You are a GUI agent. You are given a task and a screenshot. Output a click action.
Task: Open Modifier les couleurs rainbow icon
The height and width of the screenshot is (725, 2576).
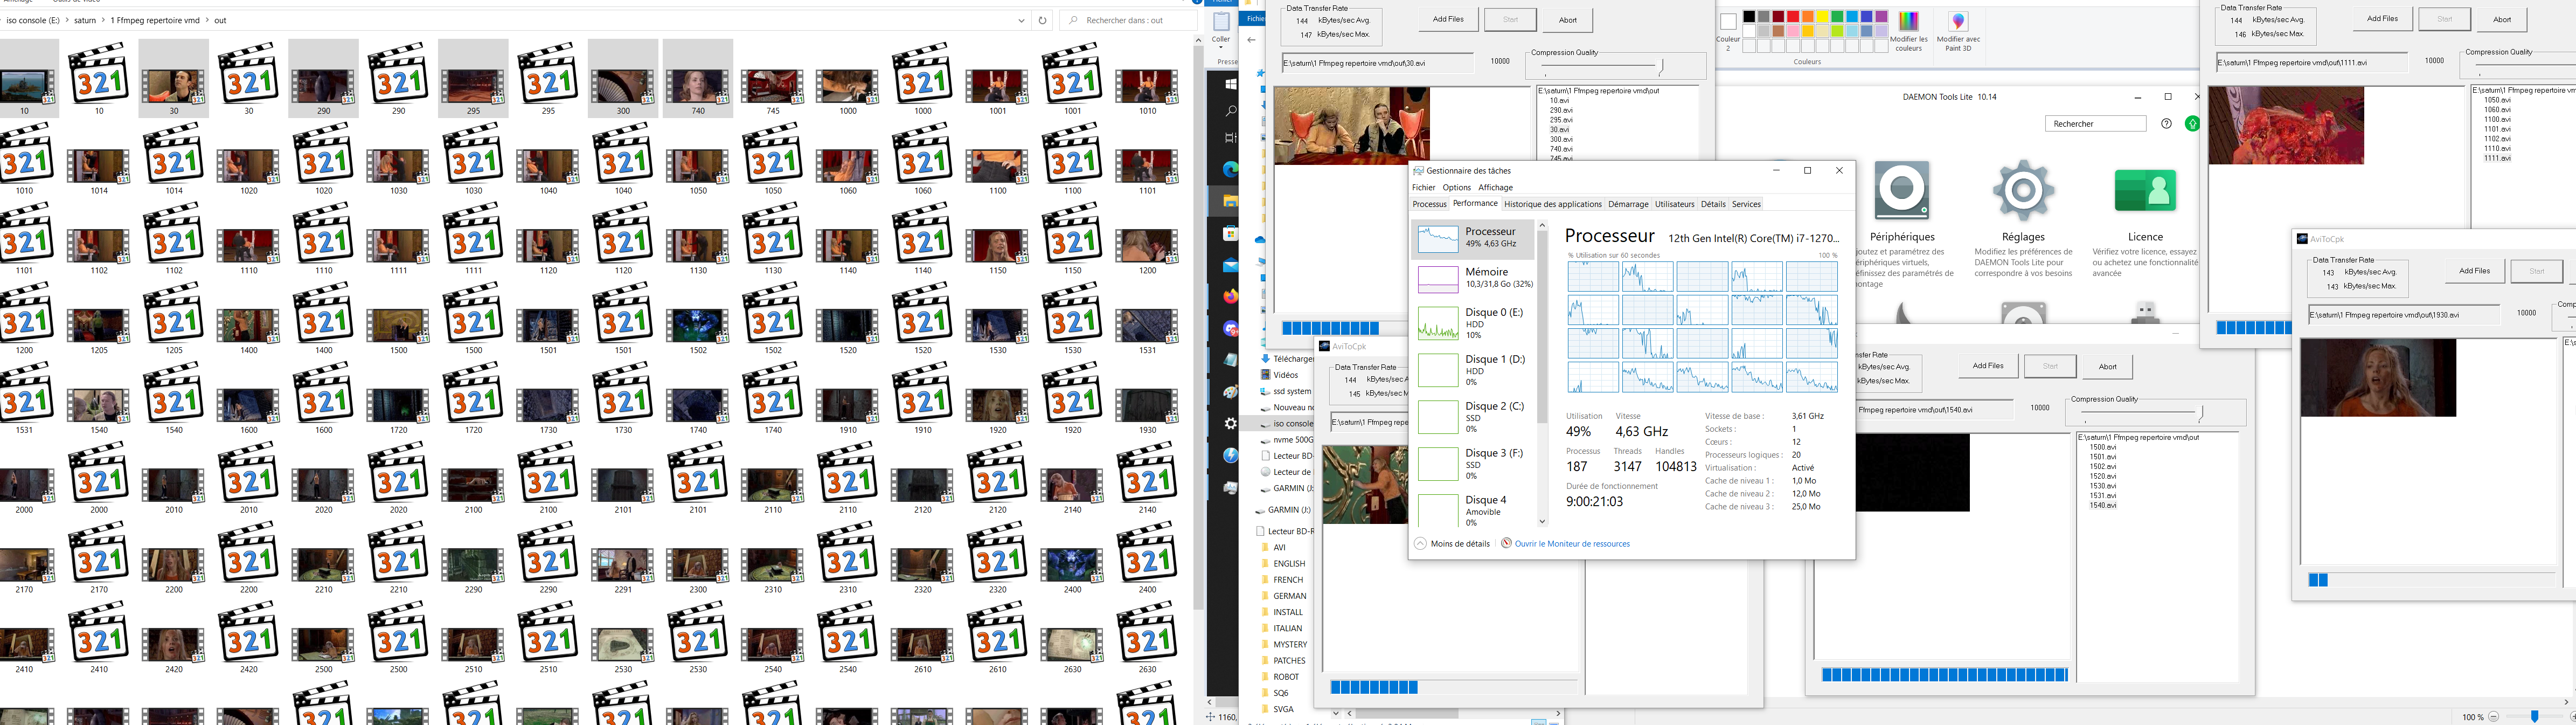point(1908,22)
